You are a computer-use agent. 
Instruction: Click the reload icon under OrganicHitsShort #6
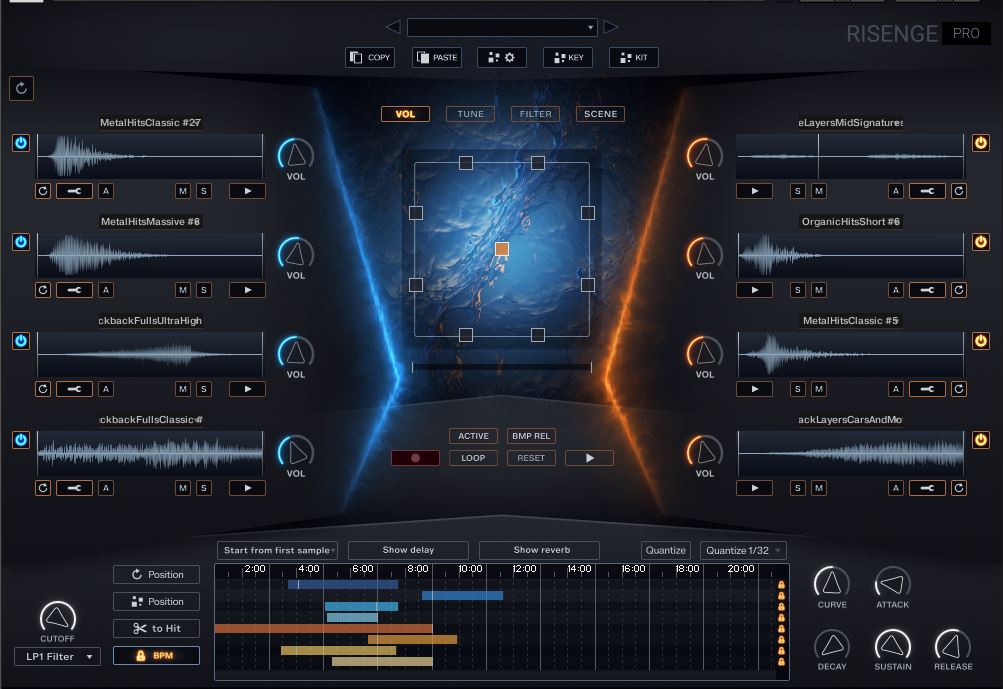coord(959,290)
